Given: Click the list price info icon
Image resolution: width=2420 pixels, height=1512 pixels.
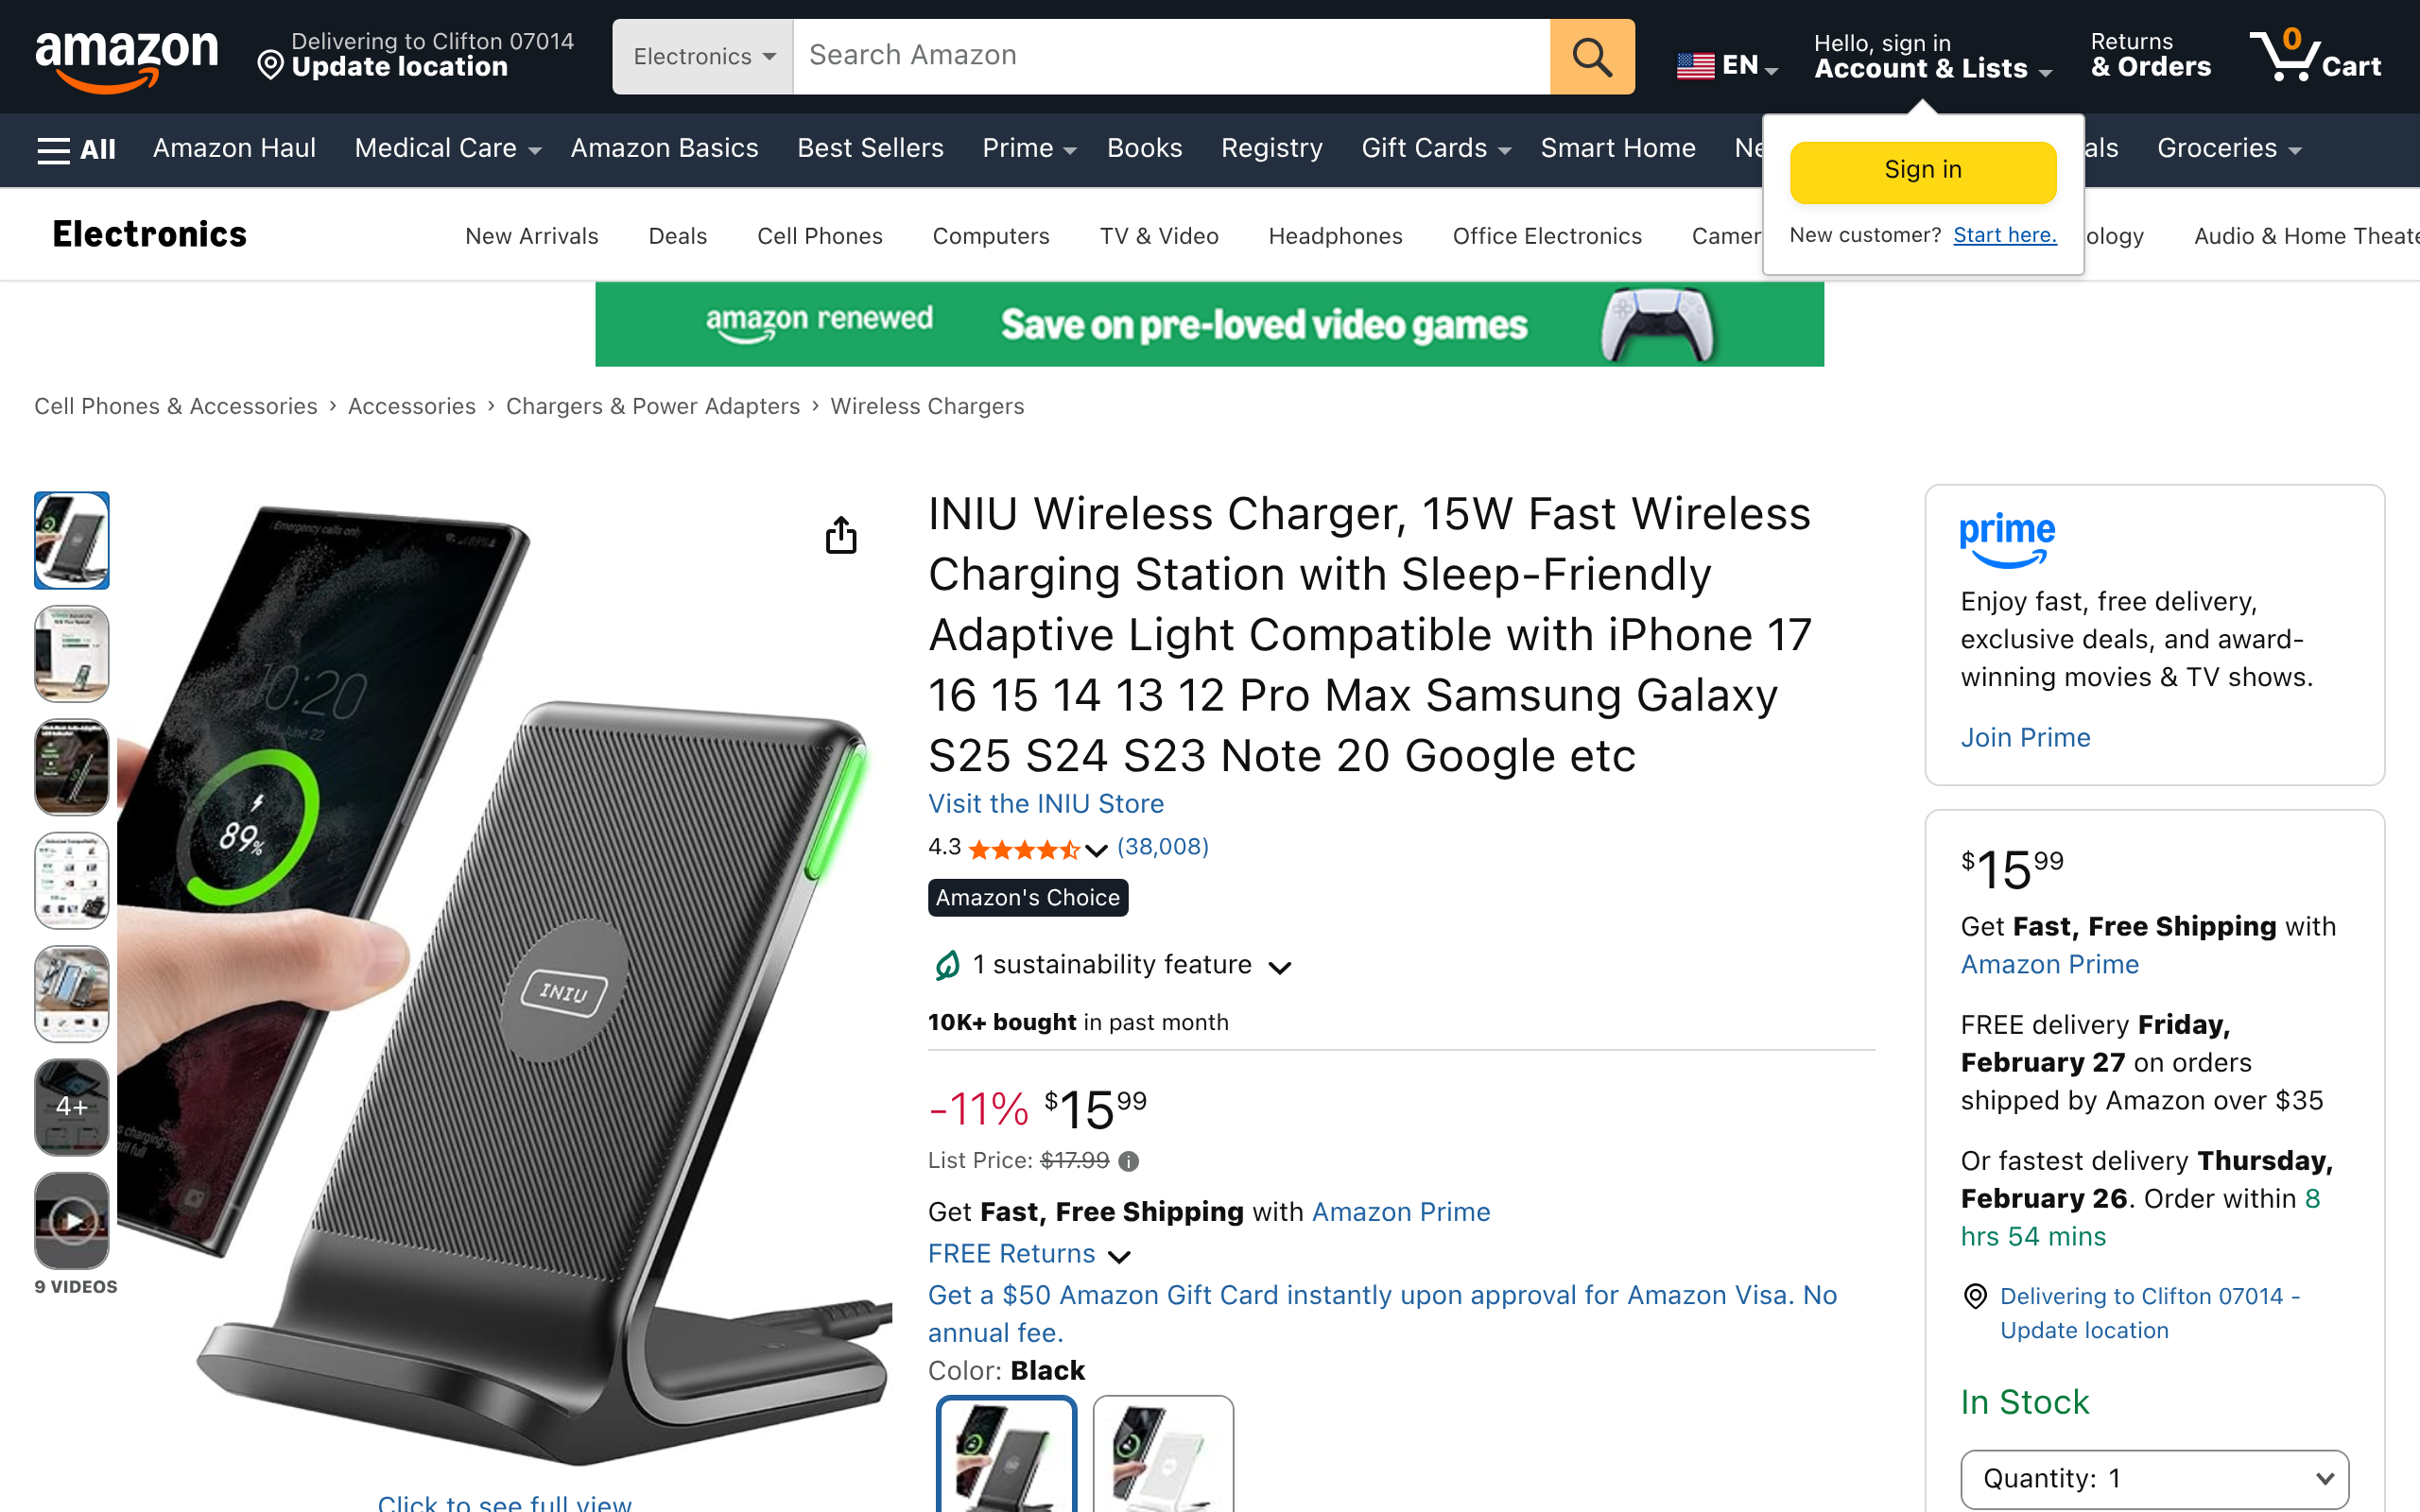Looking at the screenshot, I should pos(1129,1161).
